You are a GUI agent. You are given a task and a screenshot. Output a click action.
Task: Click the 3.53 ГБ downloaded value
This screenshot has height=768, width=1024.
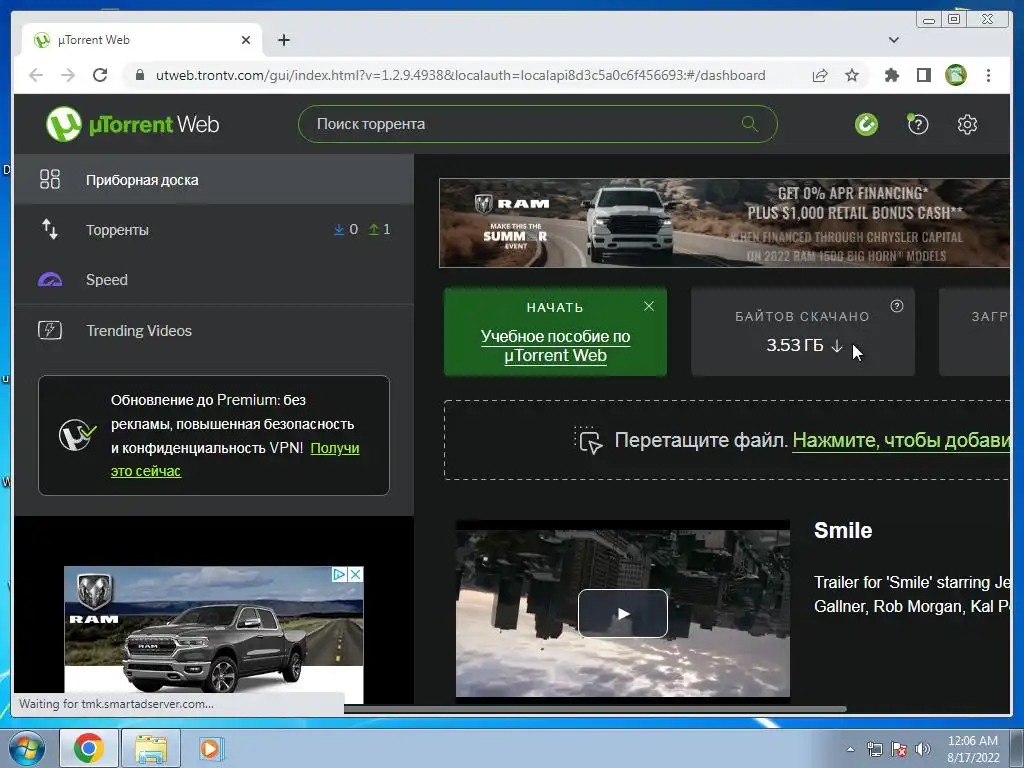(x=795, y=345)
